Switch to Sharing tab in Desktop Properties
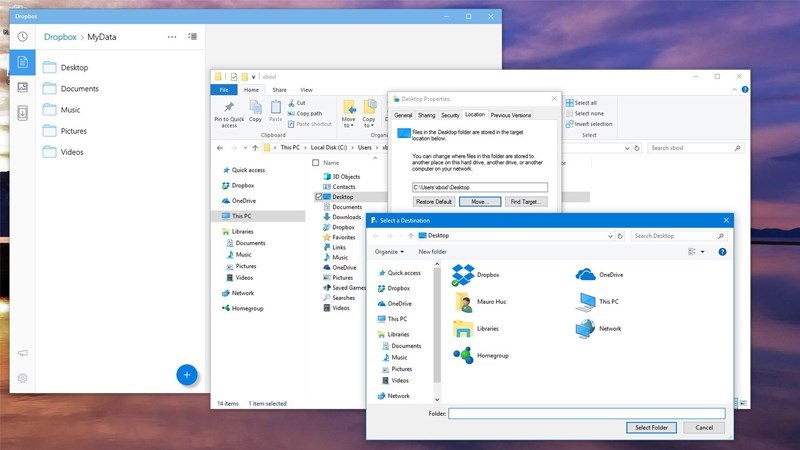 click(x=427, y=115)
